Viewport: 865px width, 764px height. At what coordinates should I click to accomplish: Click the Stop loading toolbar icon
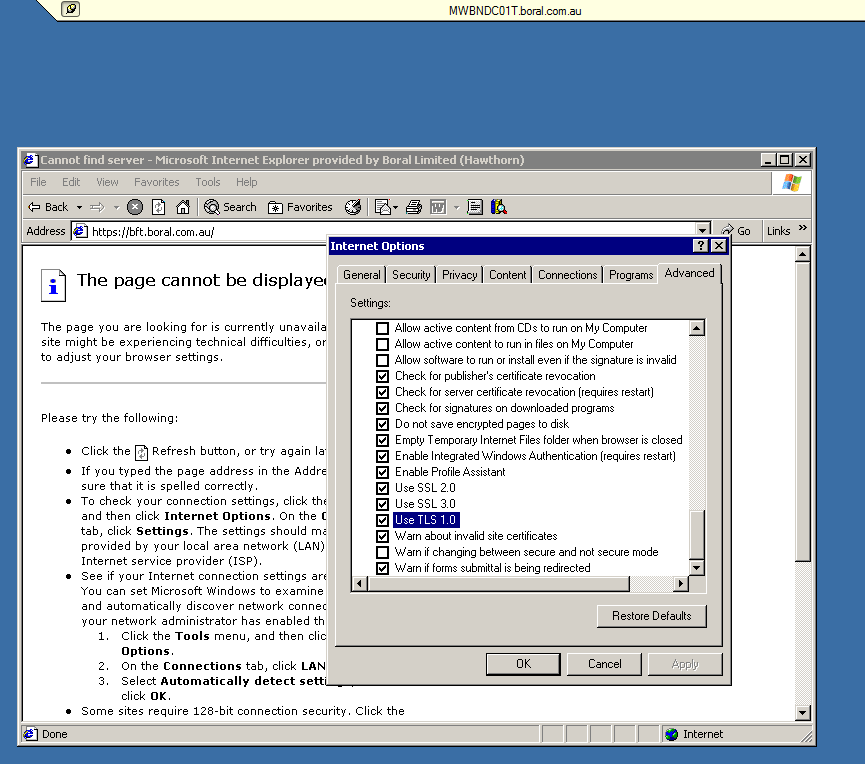tap(134, 207)
